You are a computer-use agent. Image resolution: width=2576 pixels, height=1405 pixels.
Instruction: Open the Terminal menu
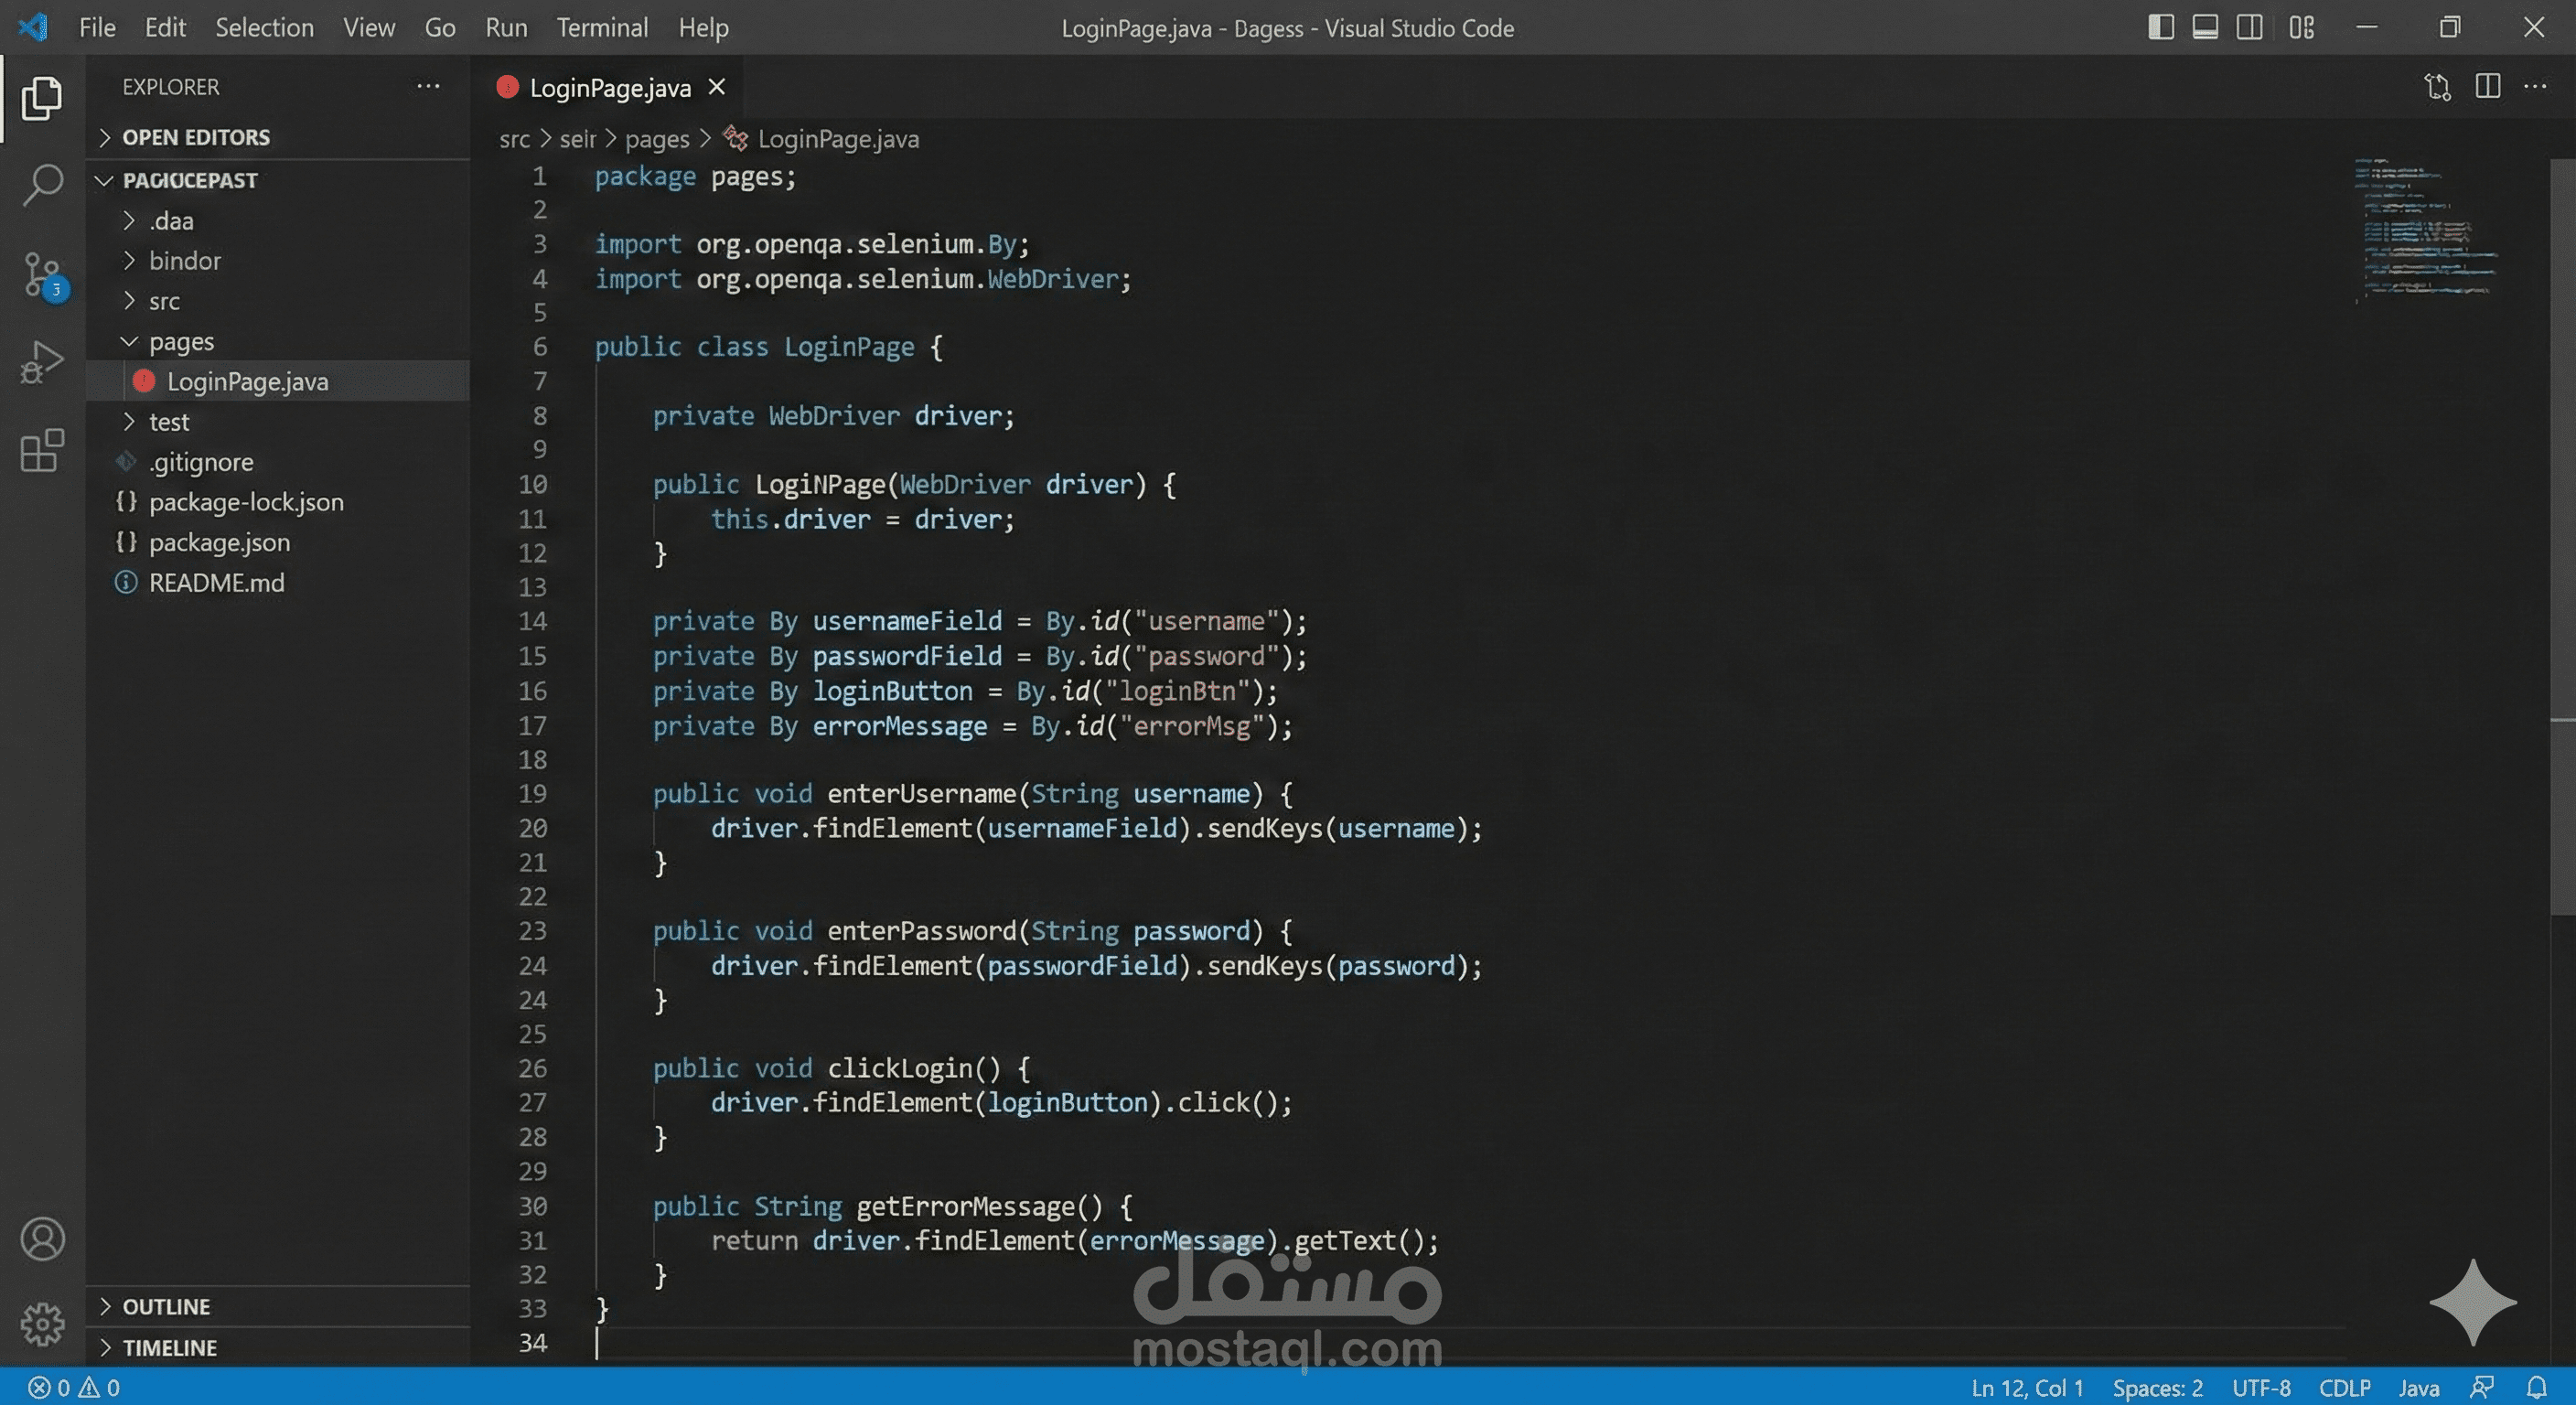(x=602, y=27)
